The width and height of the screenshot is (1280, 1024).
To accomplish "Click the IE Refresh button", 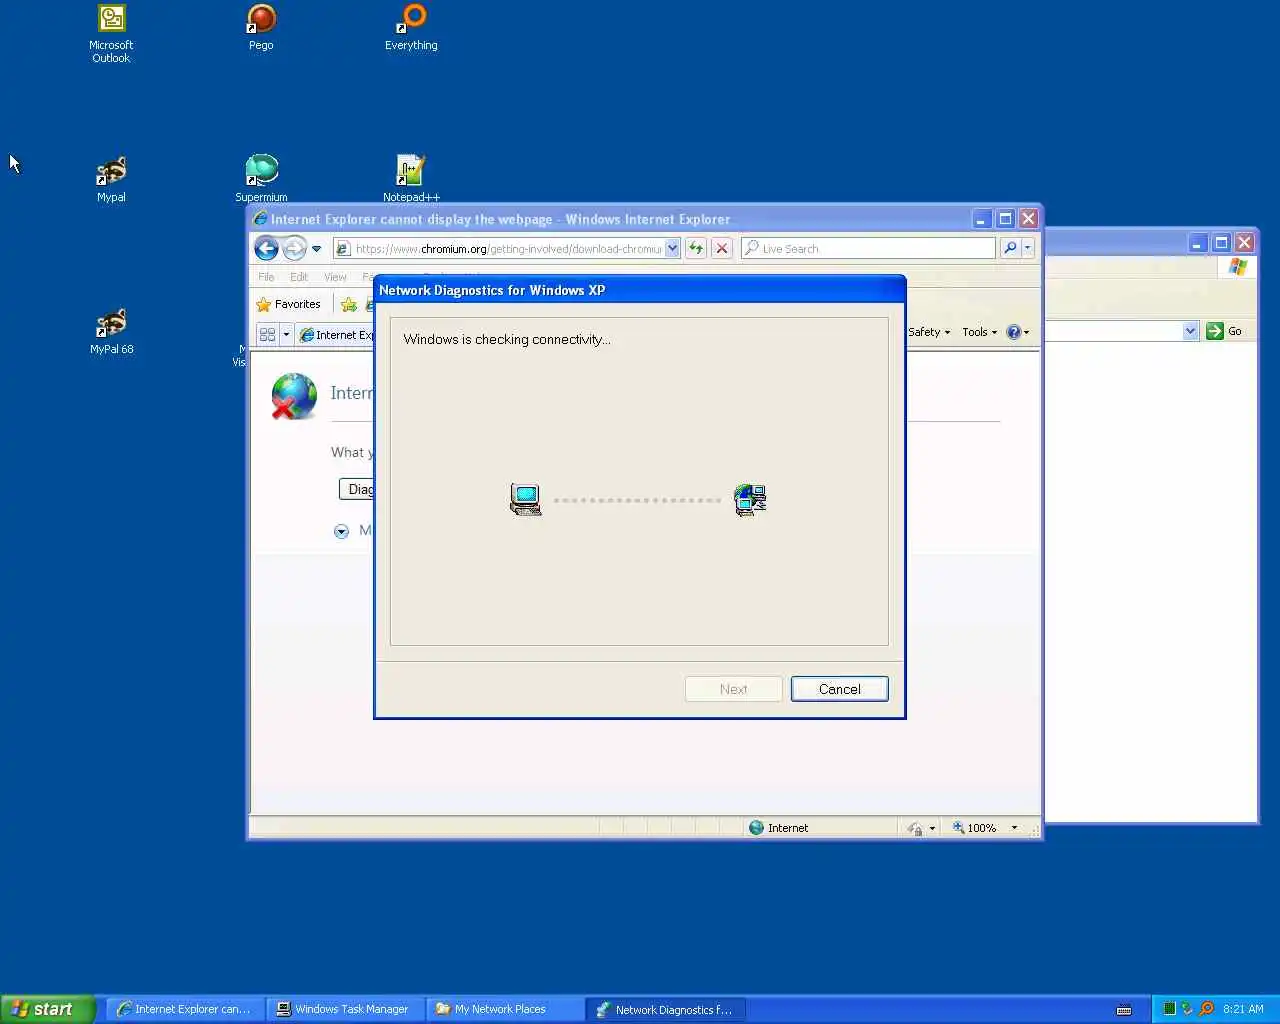I will click(x=696, y=248).
